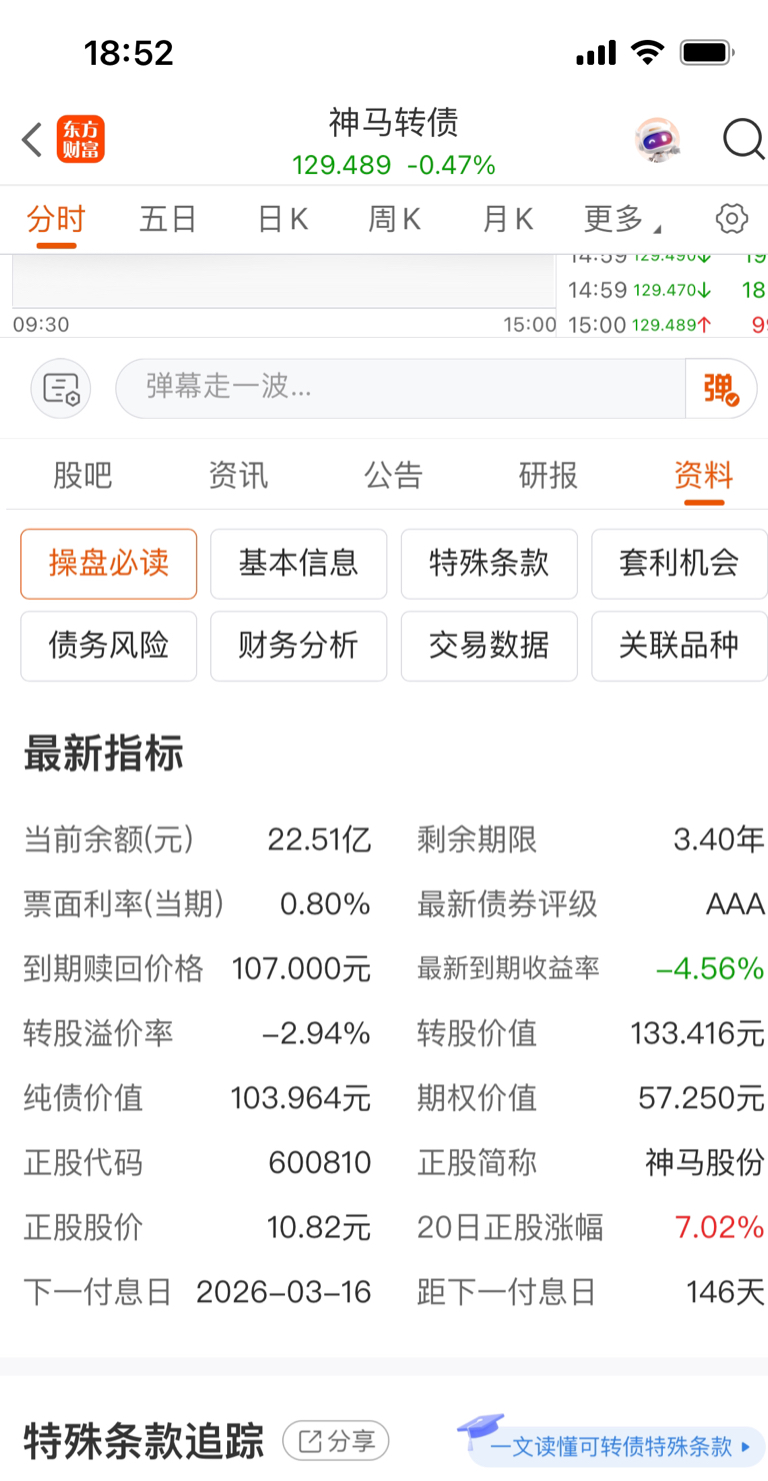The width and height of the screenshot is (768, 1481).
Task: Click the 103.964元 pure bond value
Action: click(x=301, y=1098)
